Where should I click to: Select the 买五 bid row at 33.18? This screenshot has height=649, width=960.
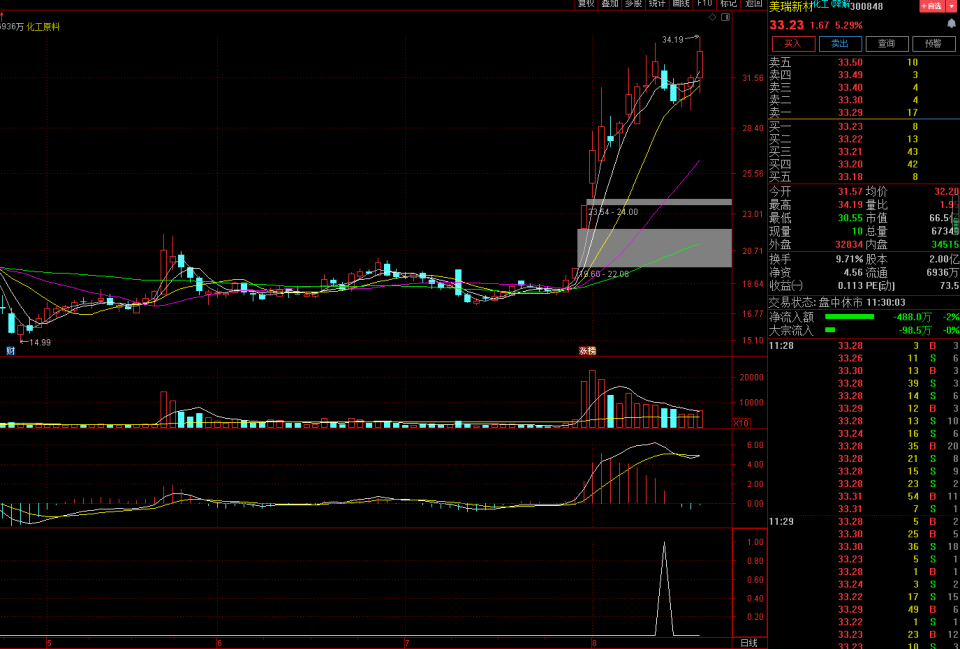864,177
